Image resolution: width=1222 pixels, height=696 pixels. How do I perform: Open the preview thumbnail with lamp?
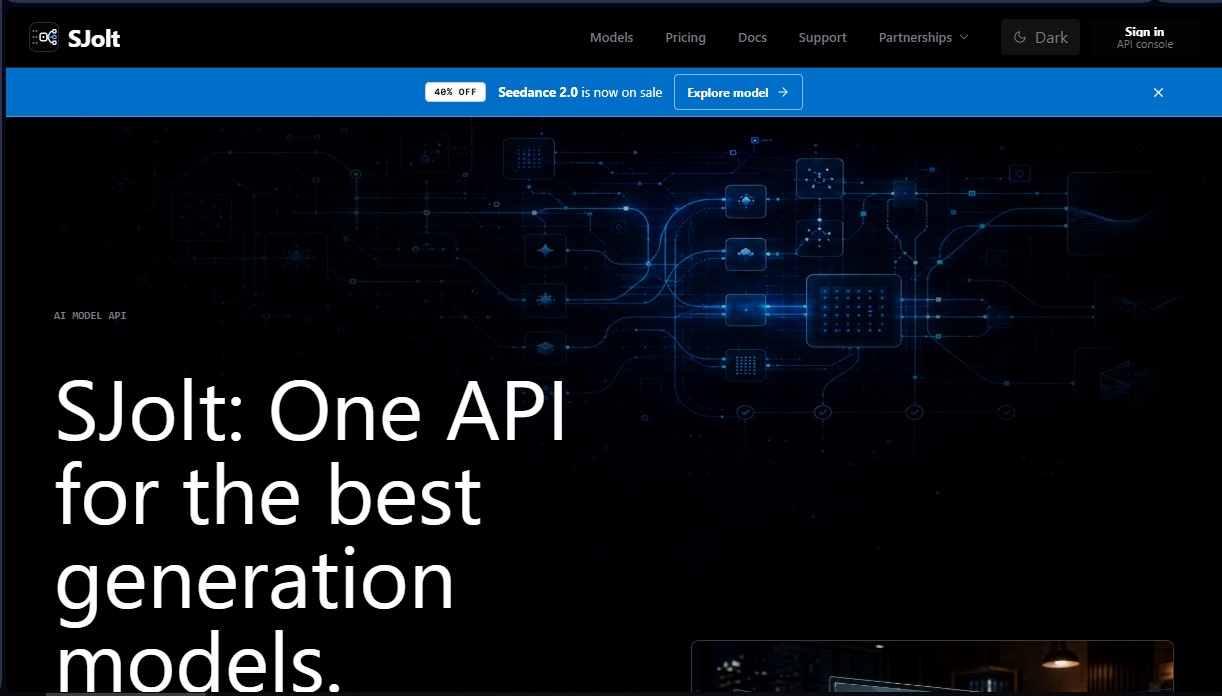point(932,667)
